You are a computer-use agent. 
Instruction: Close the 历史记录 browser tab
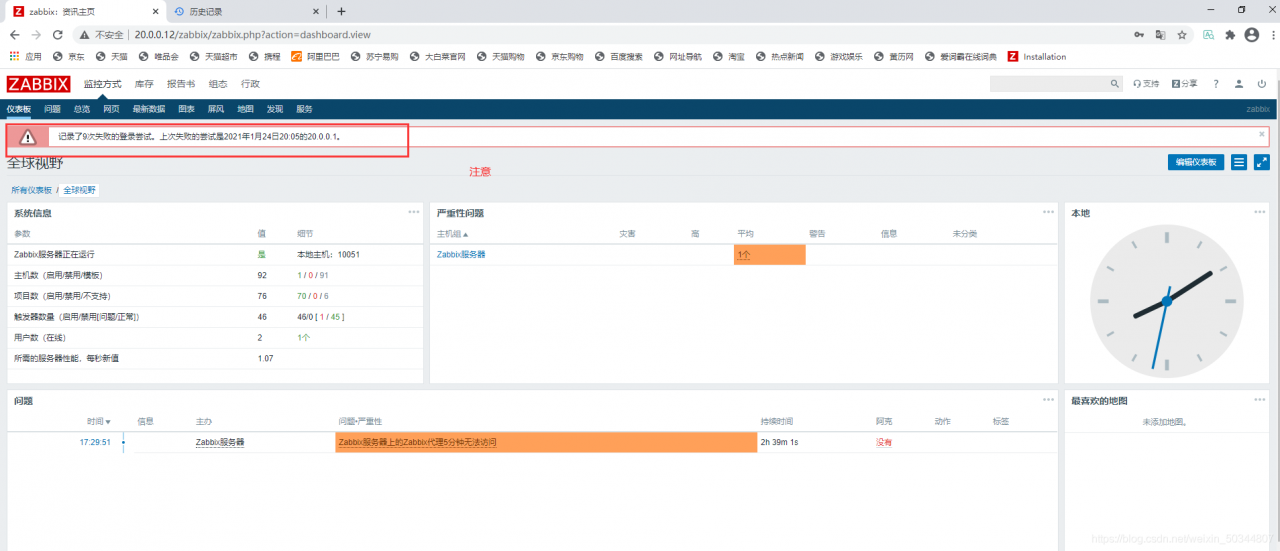click(316, 11)
